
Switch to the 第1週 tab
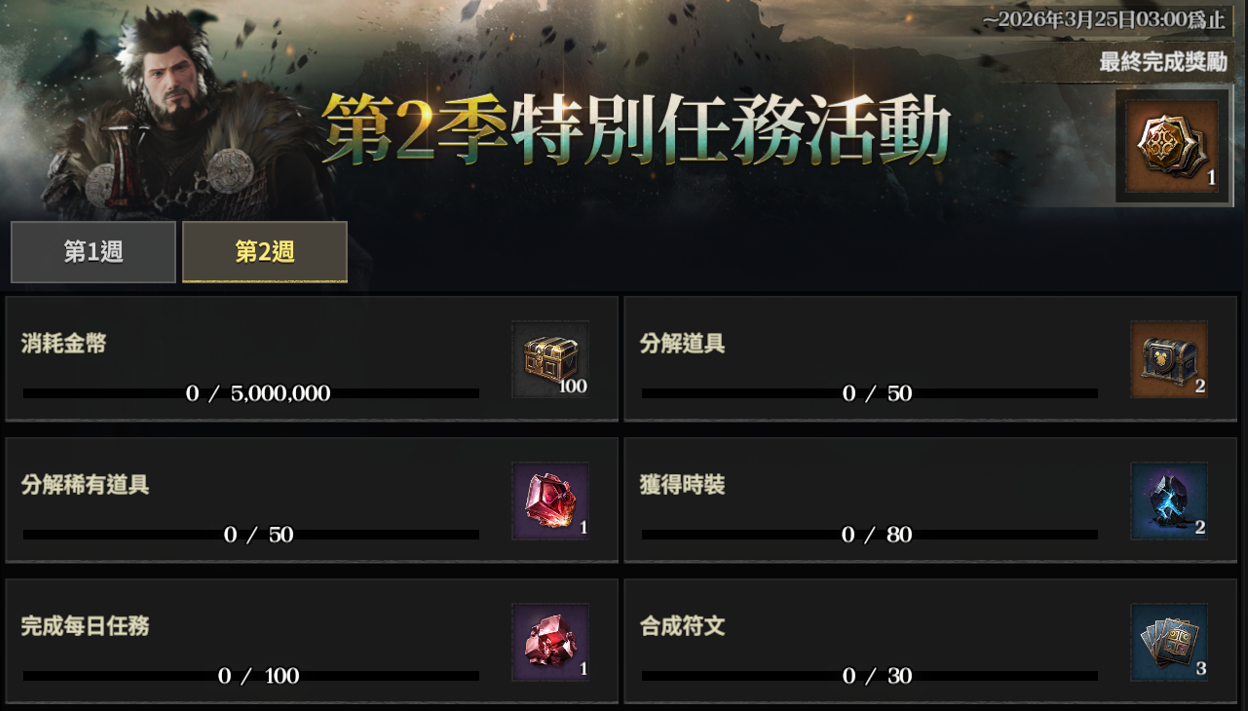pyautogui.click(x=93, y=252)
